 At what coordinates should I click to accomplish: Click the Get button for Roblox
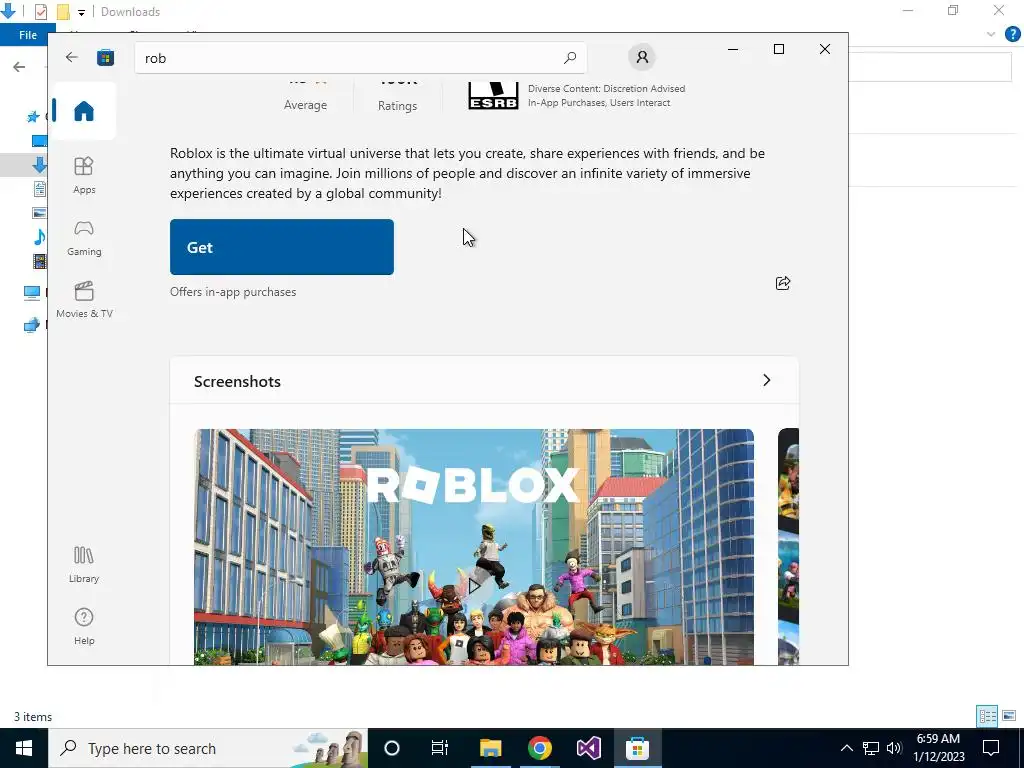(281, 247)
